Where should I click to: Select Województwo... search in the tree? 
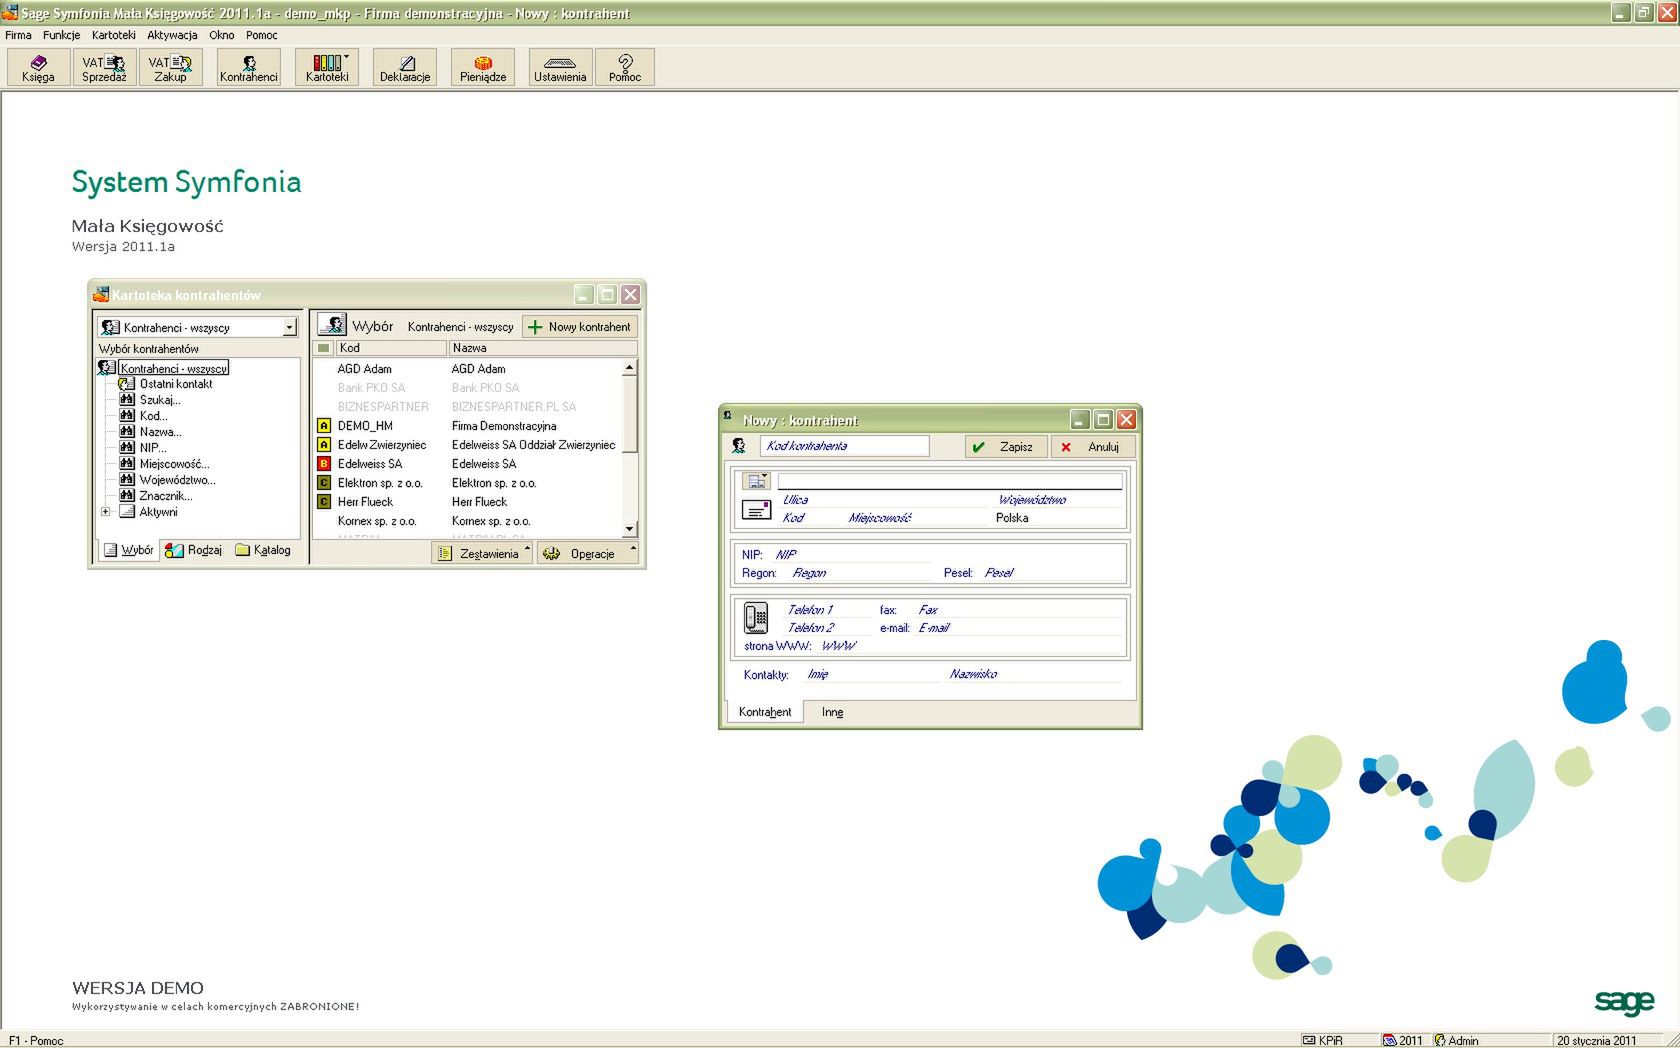pyautogui.click(x=177, y=480)
